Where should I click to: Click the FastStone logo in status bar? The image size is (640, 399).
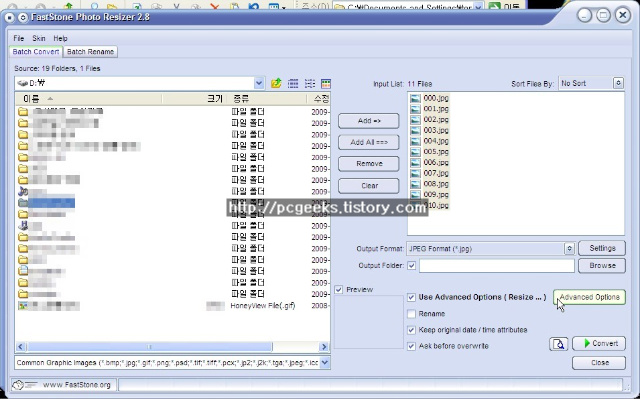coord(24,385)
